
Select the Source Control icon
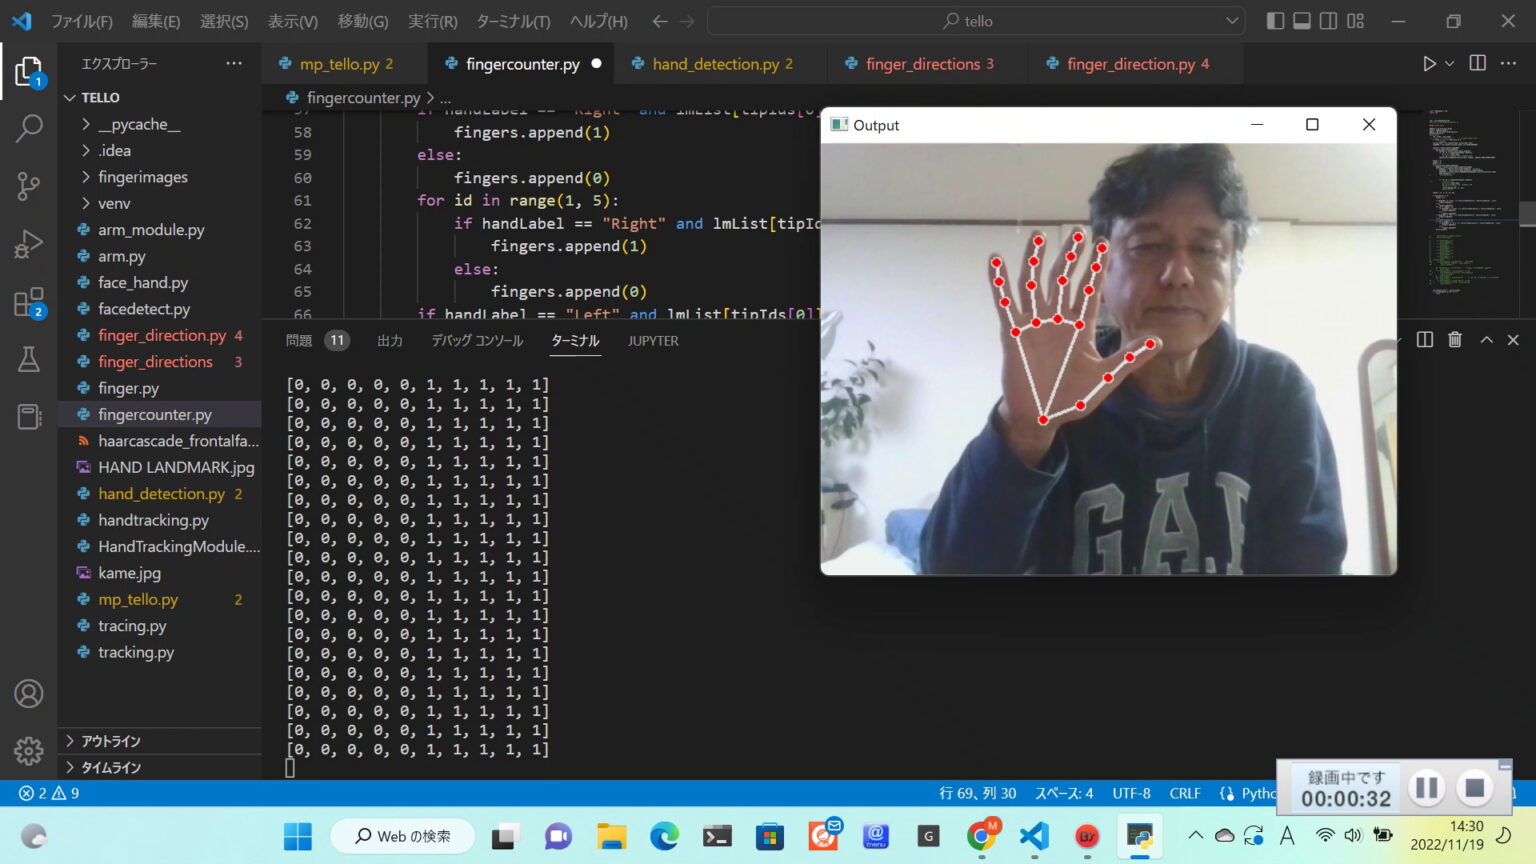[x=28, y=186]
